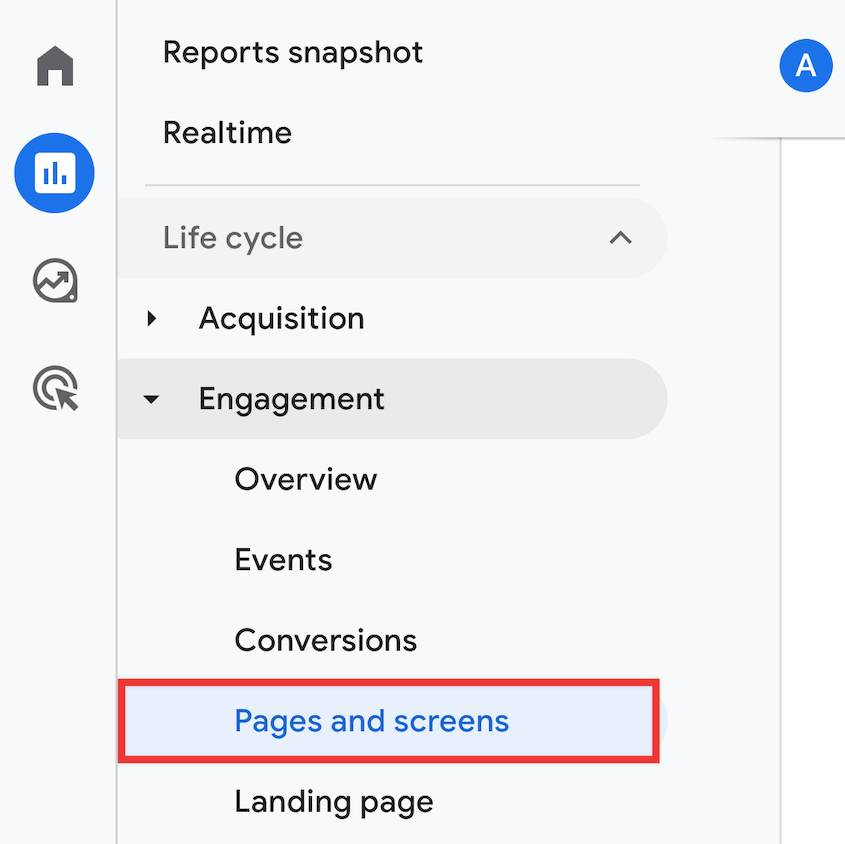Open the Engagement Overview report
This screenshot has width=845, height=844.
[x=306, y=479]
